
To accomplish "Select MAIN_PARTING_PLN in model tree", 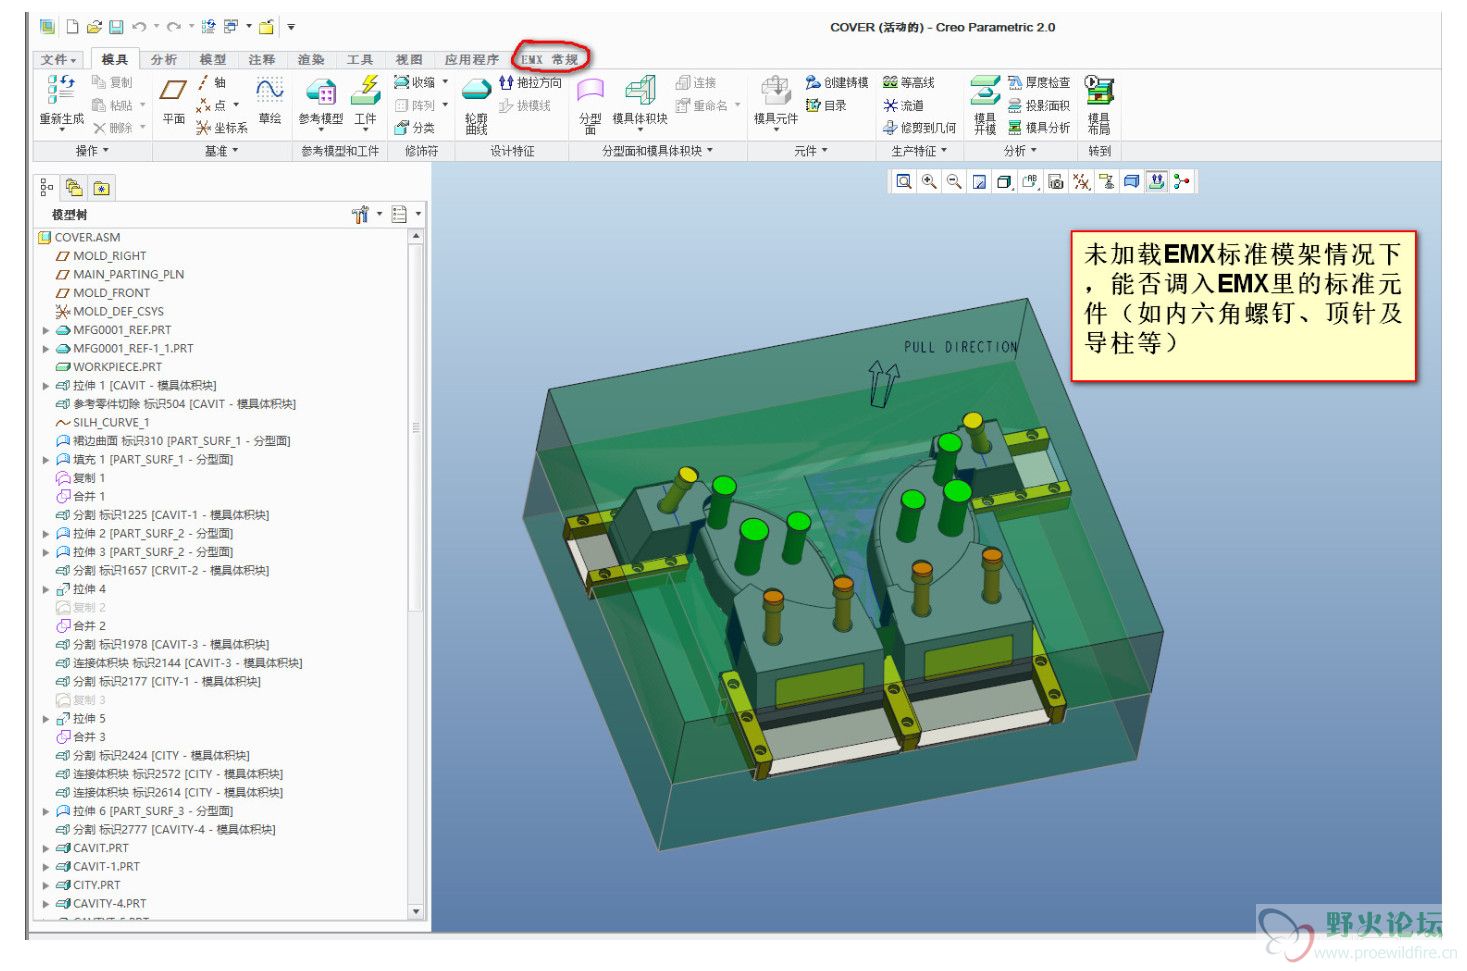I will (120, 275).
